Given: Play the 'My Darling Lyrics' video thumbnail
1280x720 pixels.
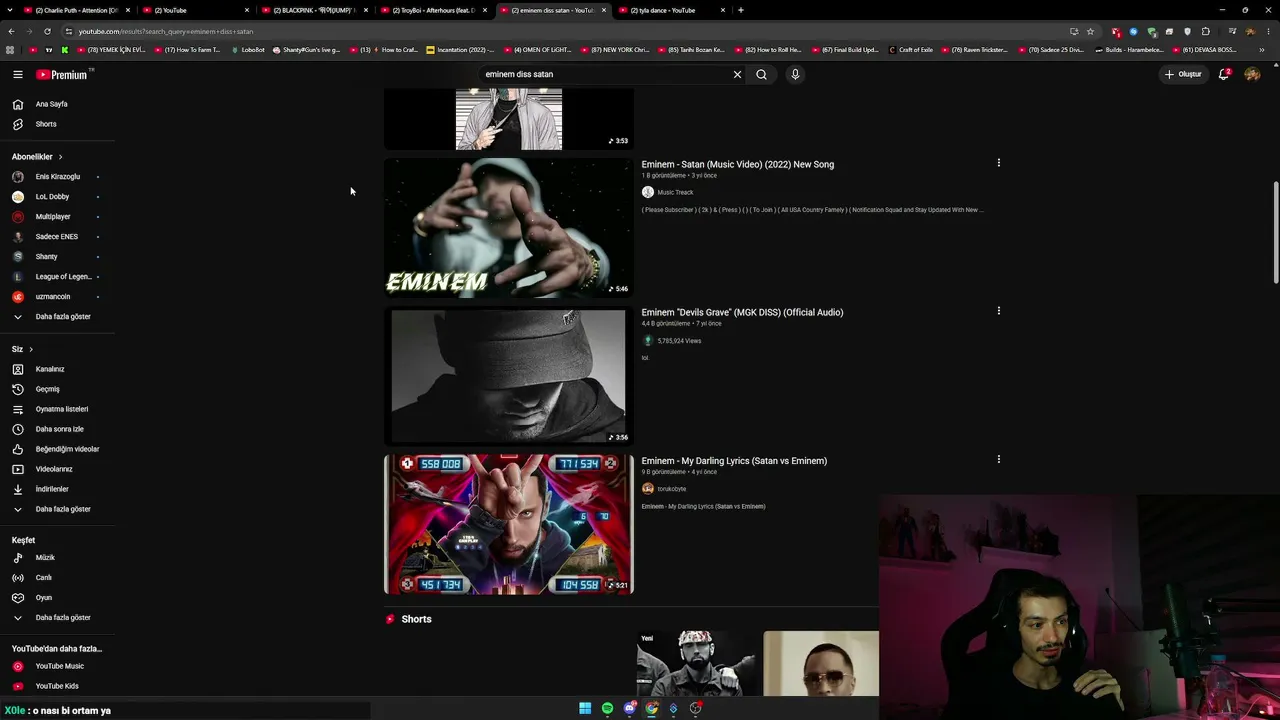Looking at the screenshot, I should coord(509,524).
